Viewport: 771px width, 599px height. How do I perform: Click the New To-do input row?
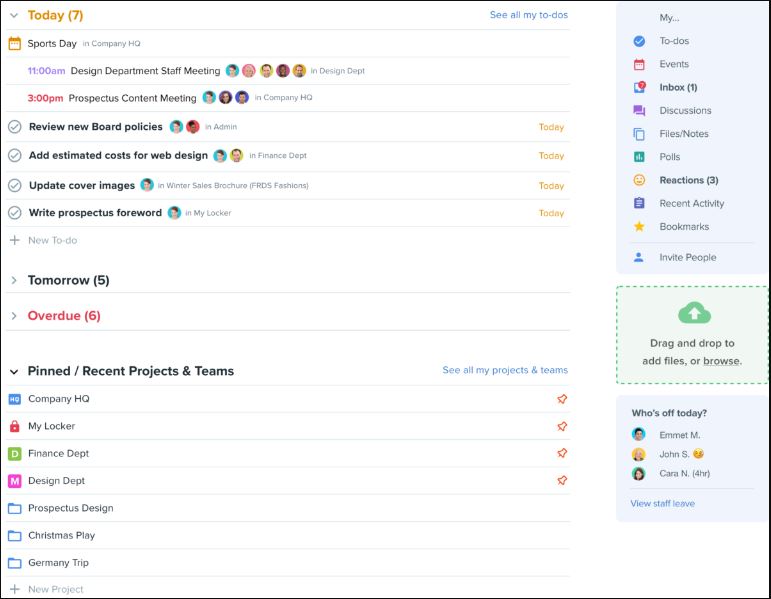pos(52,240)
